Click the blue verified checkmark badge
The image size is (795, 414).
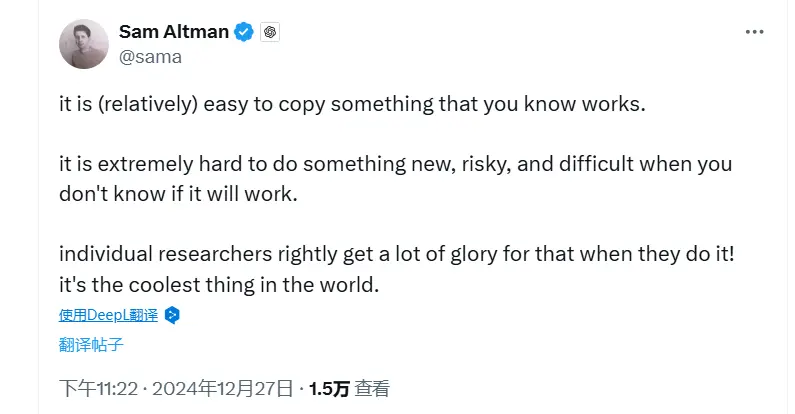pos(244,32)
